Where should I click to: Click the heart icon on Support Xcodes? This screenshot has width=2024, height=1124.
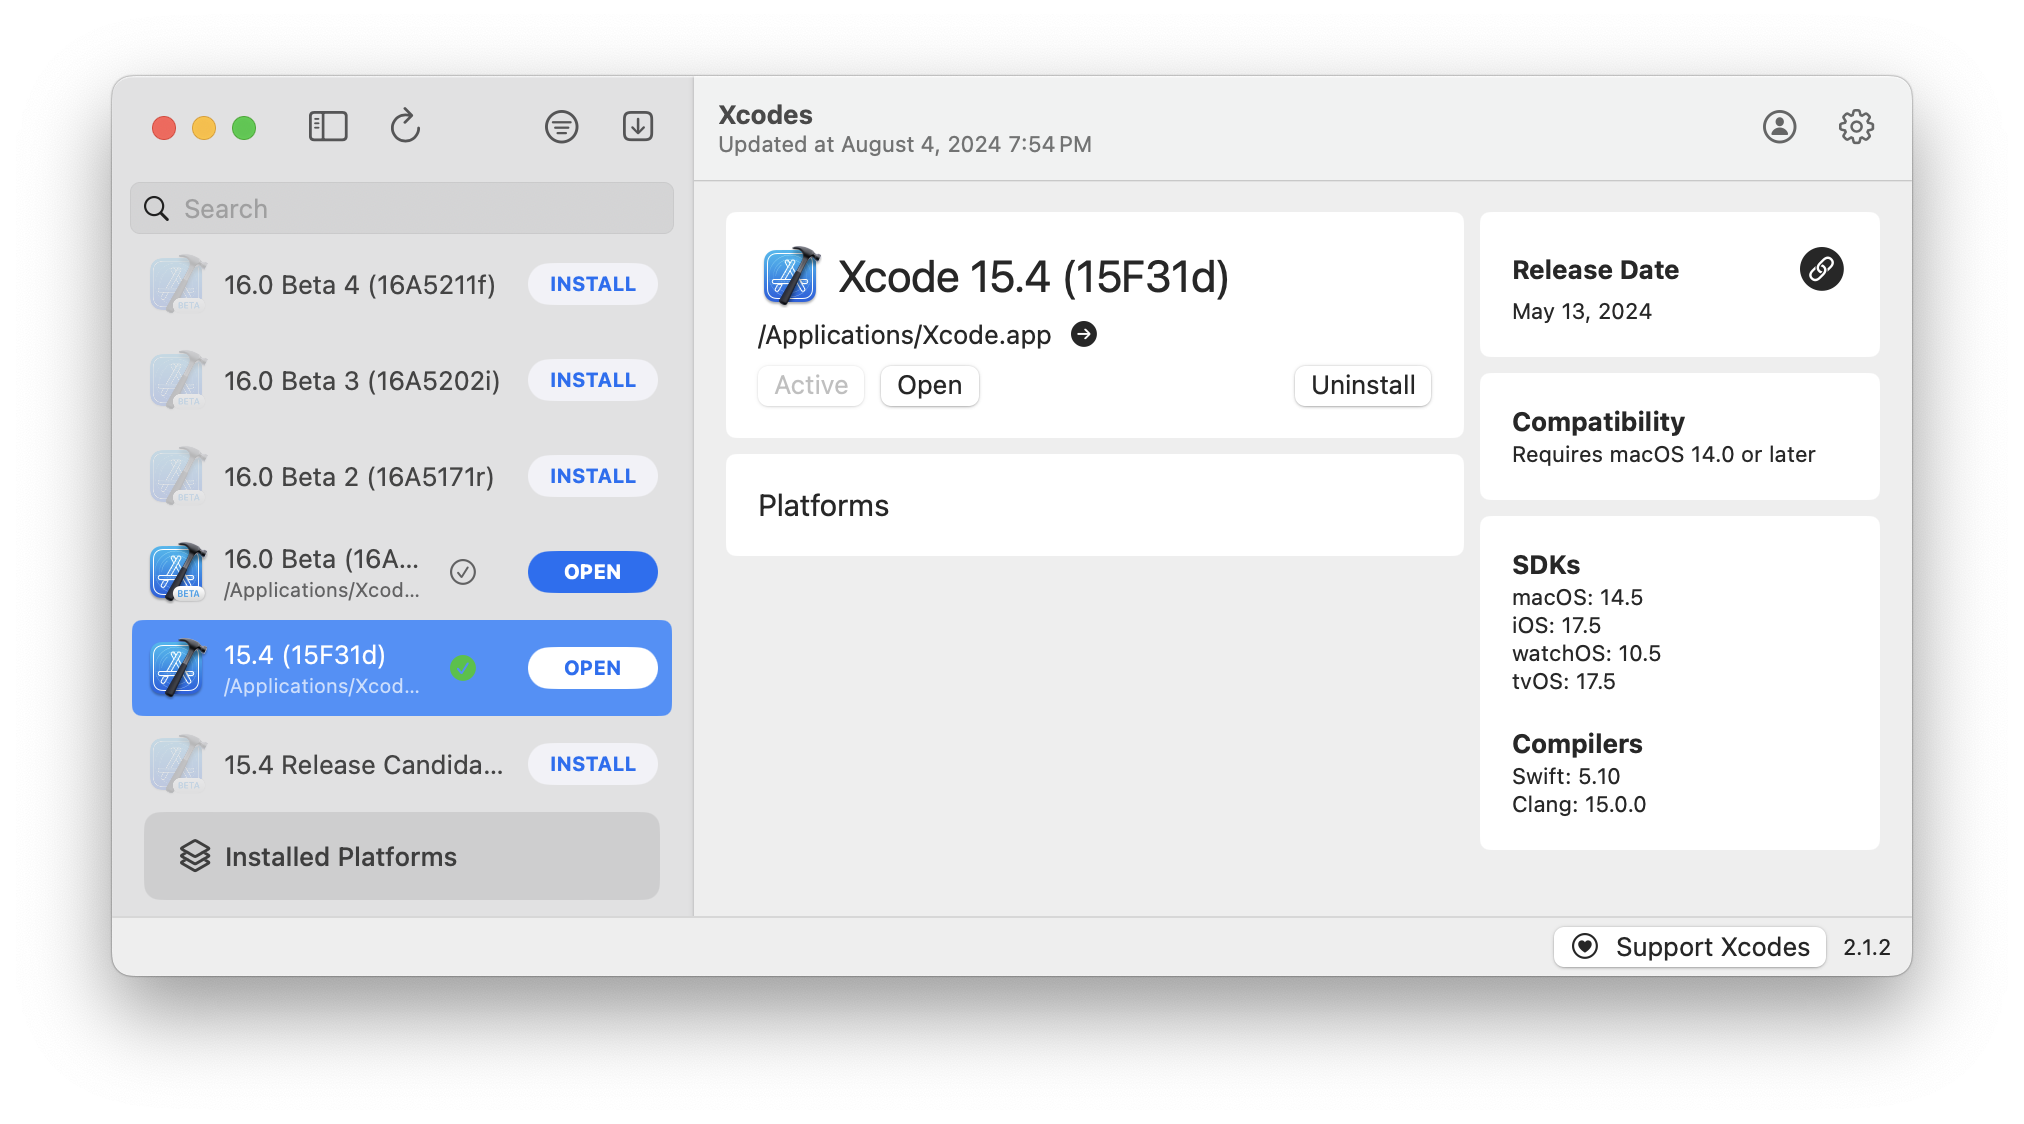[1585, 946]
